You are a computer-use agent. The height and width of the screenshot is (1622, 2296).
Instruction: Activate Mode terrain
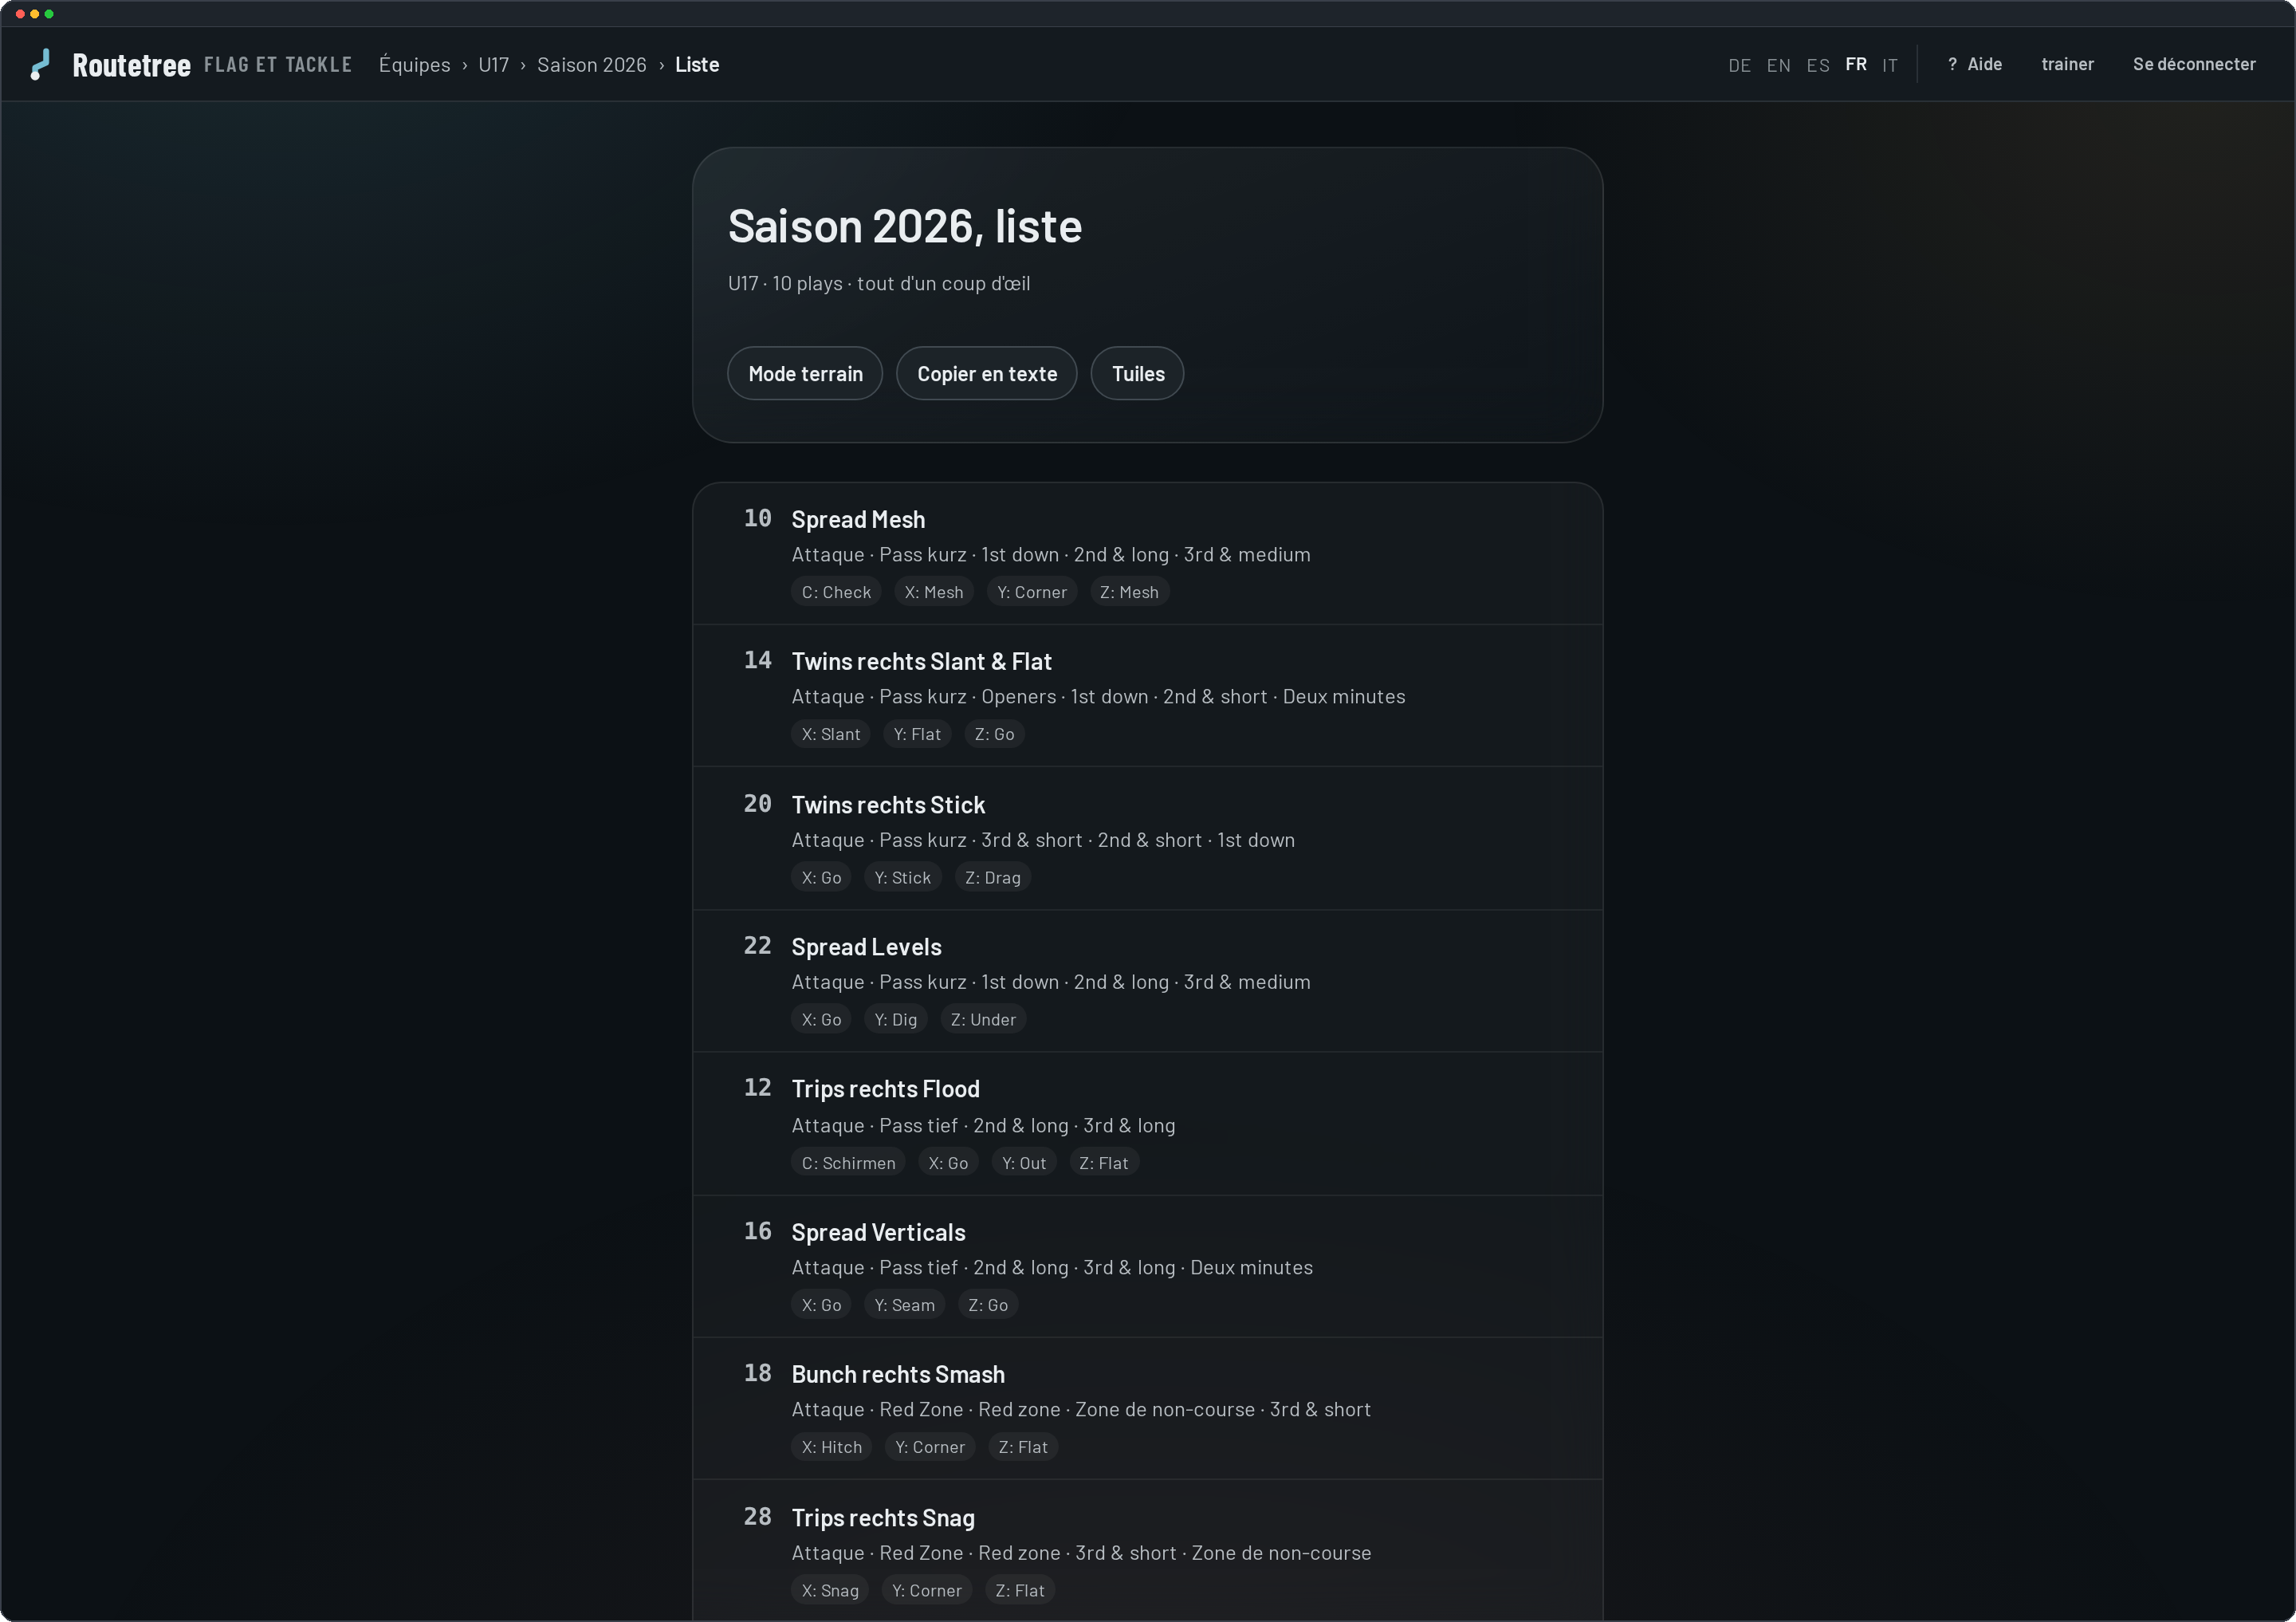click(x=805, y=373)
